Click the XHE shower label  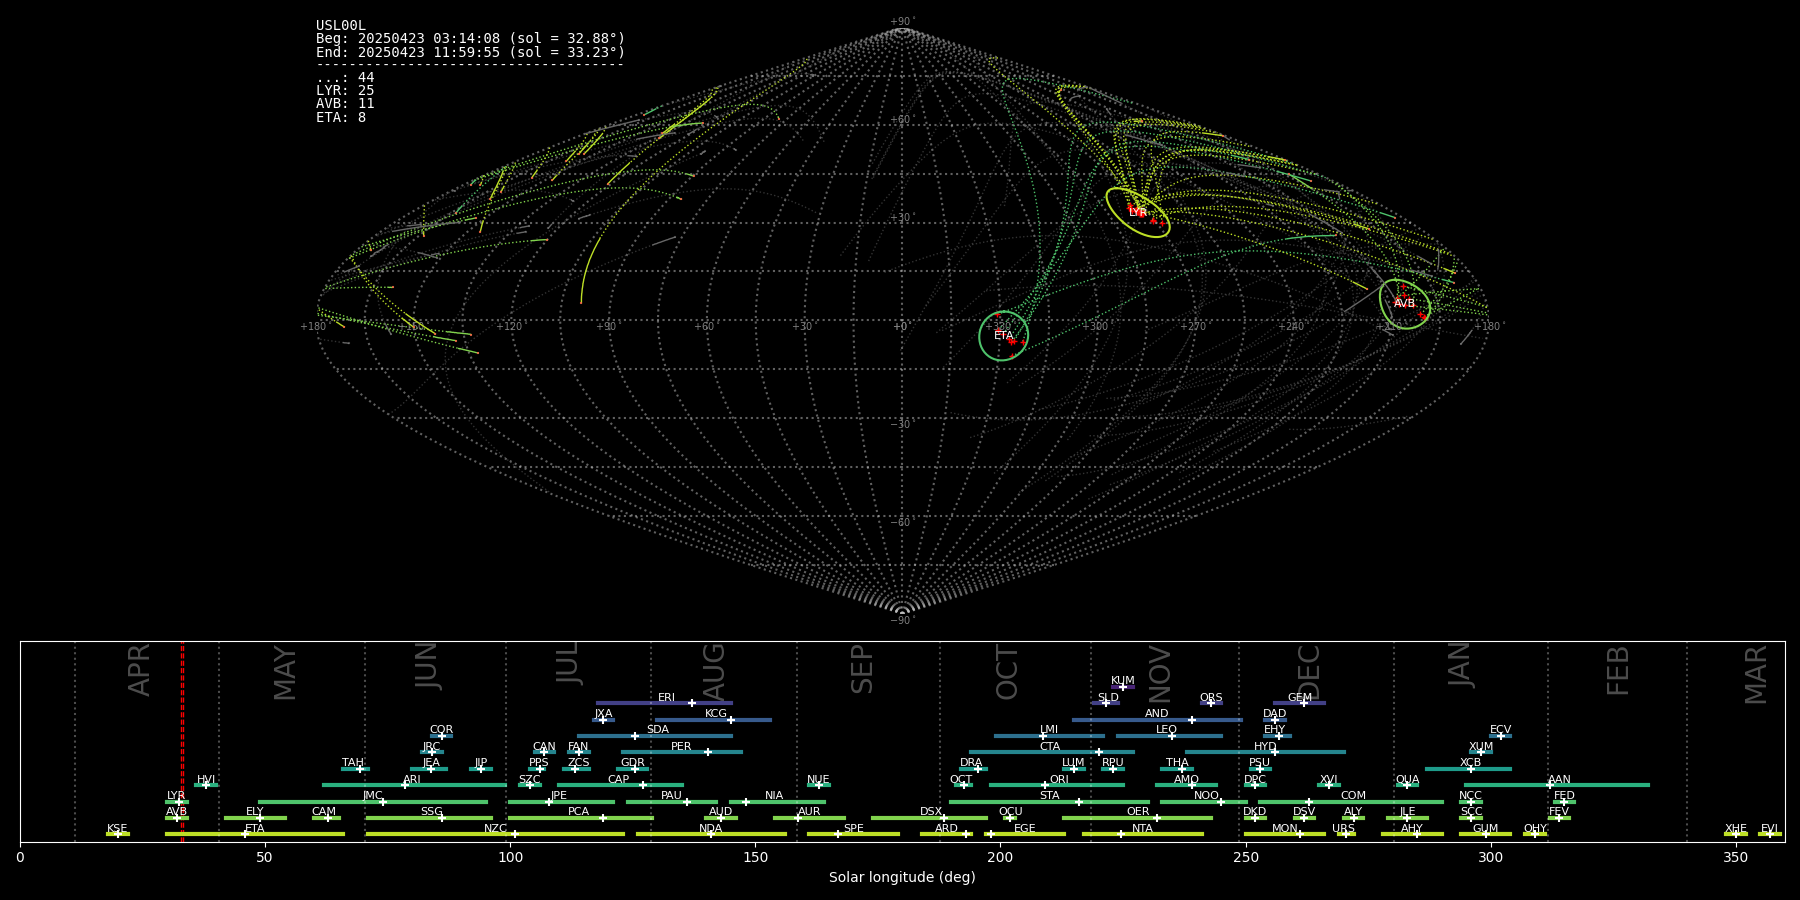click(x=1736, y=828)
